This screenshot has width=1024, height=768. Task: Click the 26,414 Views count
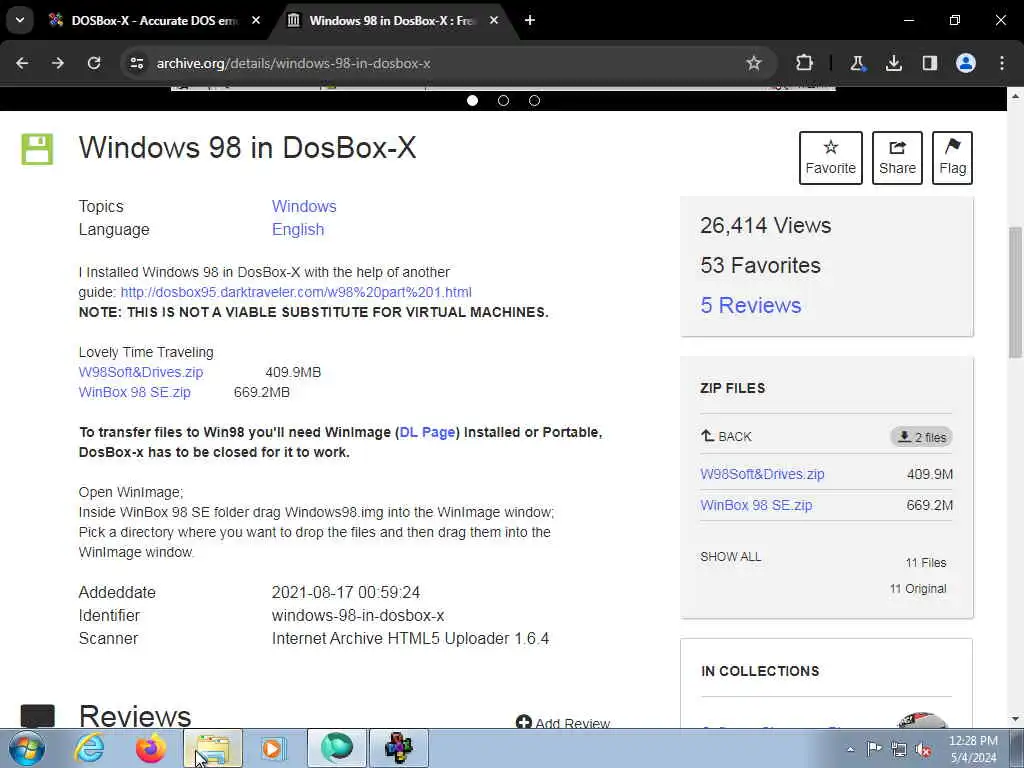pyautogui.click(x=765, y=226)
